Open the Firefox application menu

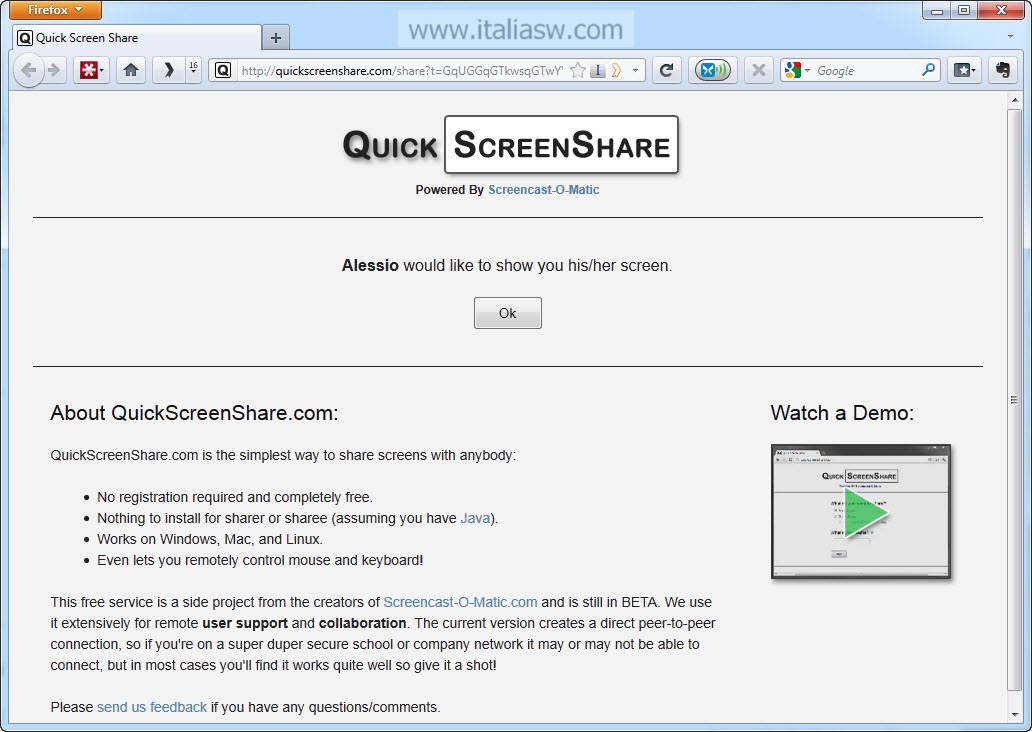point(55,10)
